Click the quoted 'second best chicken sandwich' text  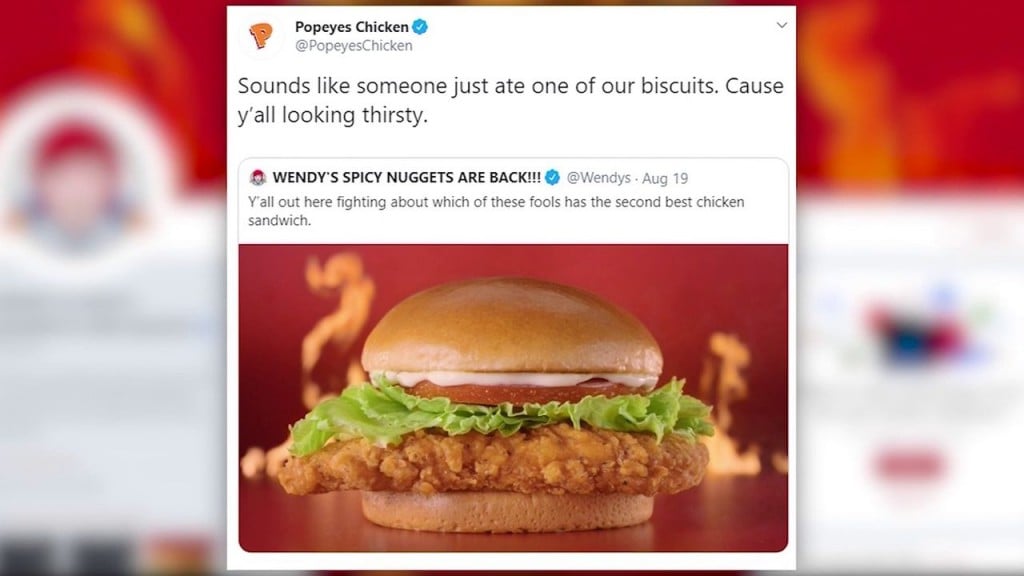496,211
